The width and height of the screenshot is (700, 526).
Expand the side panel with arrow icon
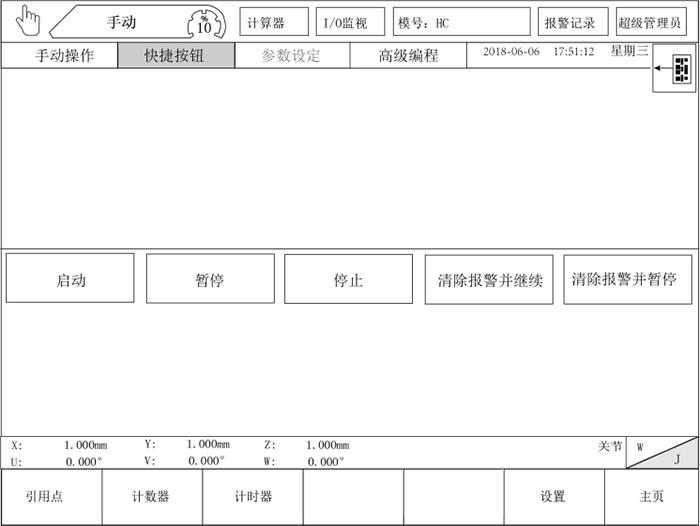click(675, 69)
